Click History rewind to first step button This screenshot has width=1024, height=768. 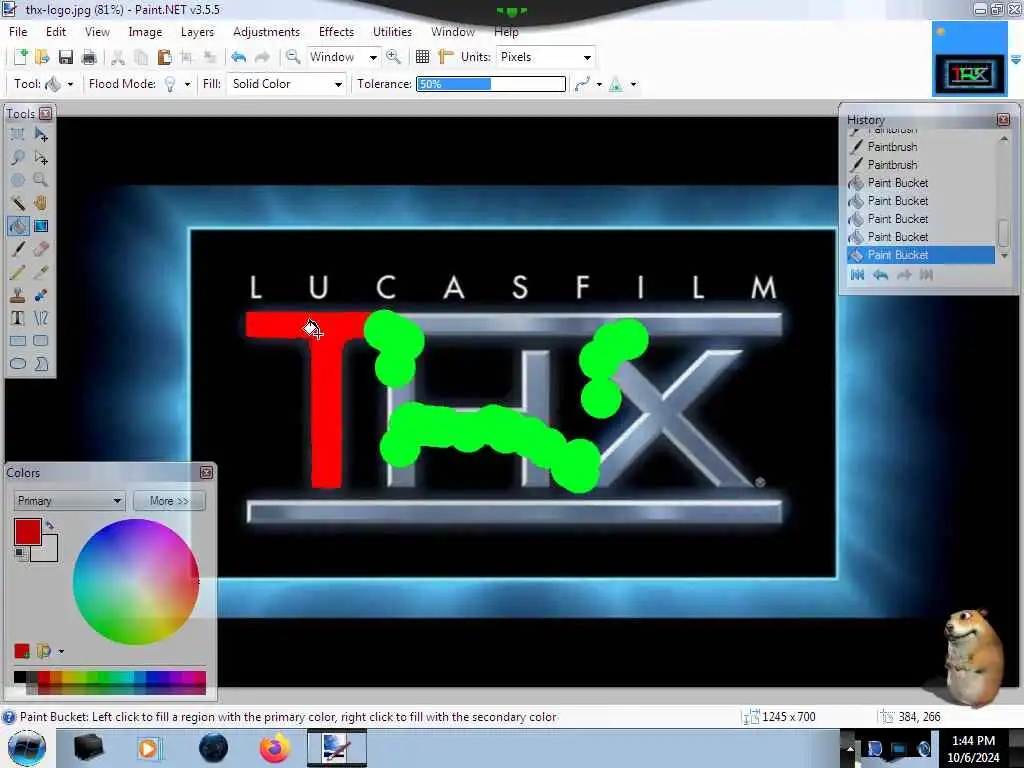857,275
